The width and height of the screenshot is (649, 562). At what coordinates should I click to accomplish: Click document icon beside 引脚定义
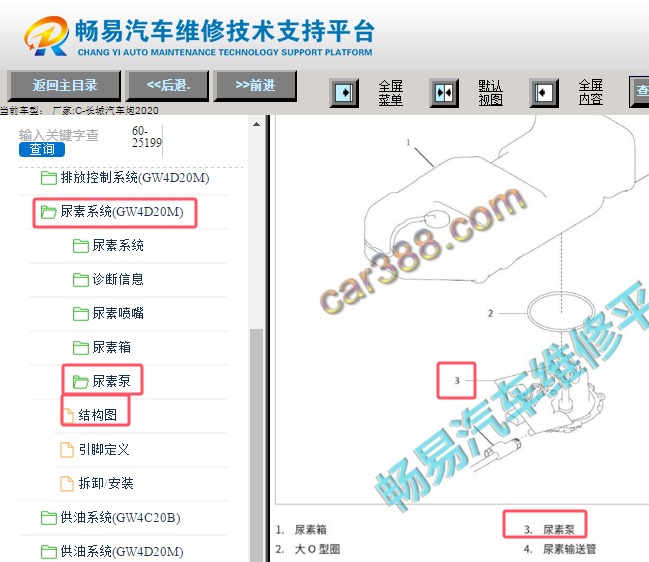click(x=67, y=450)
